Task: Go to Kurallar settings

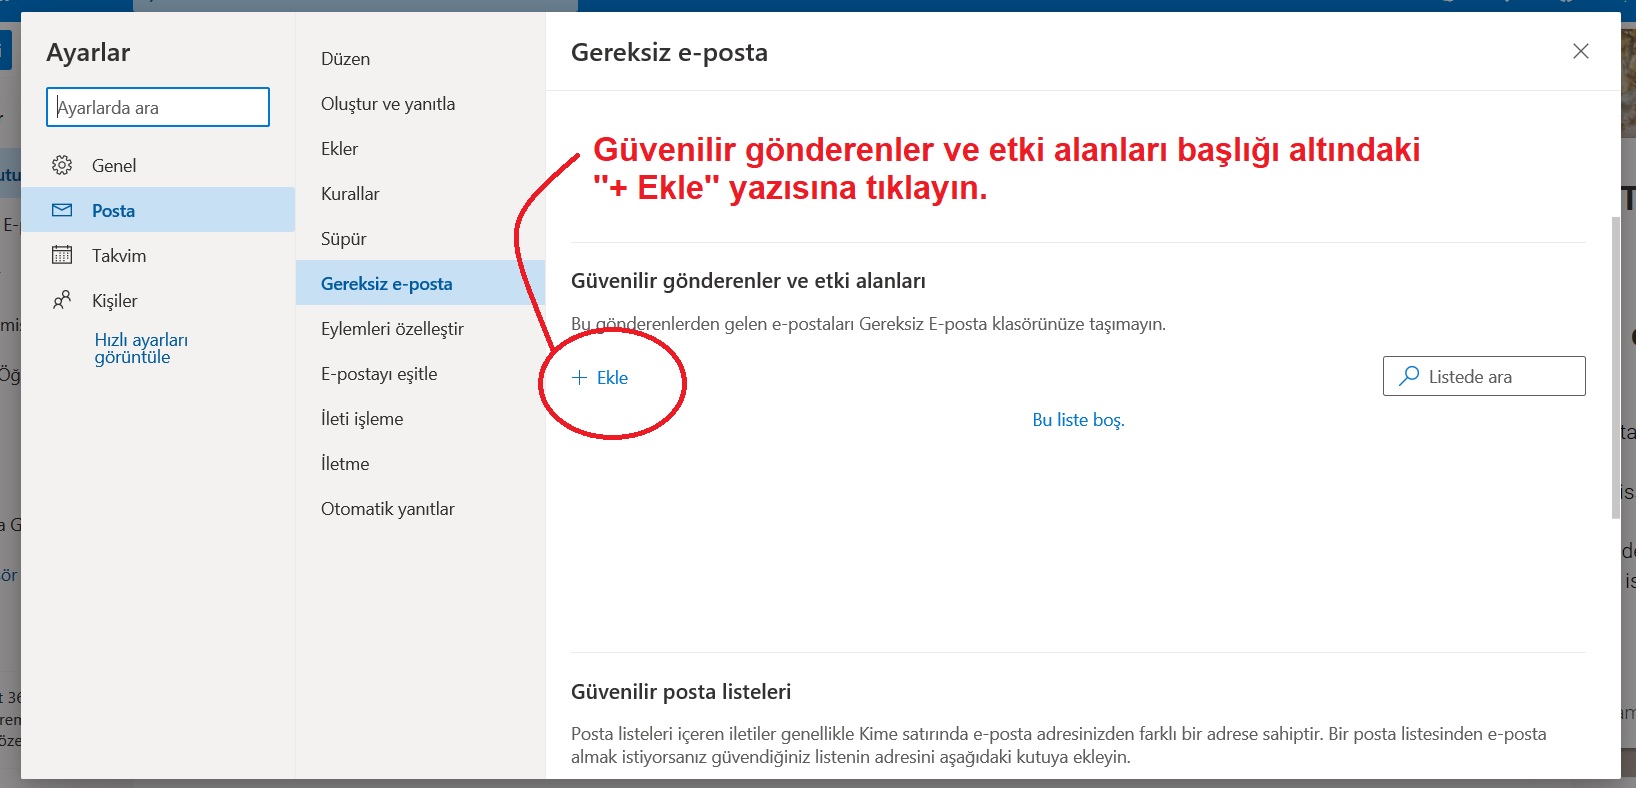Action: click(350, 194)
